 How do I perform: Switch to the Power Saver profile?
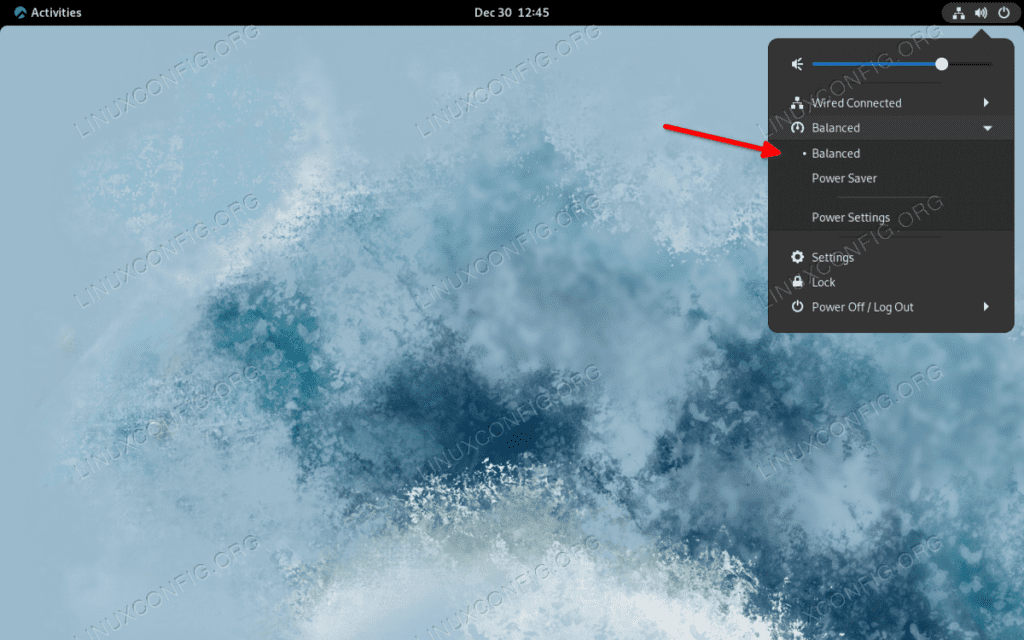point(891,178)
